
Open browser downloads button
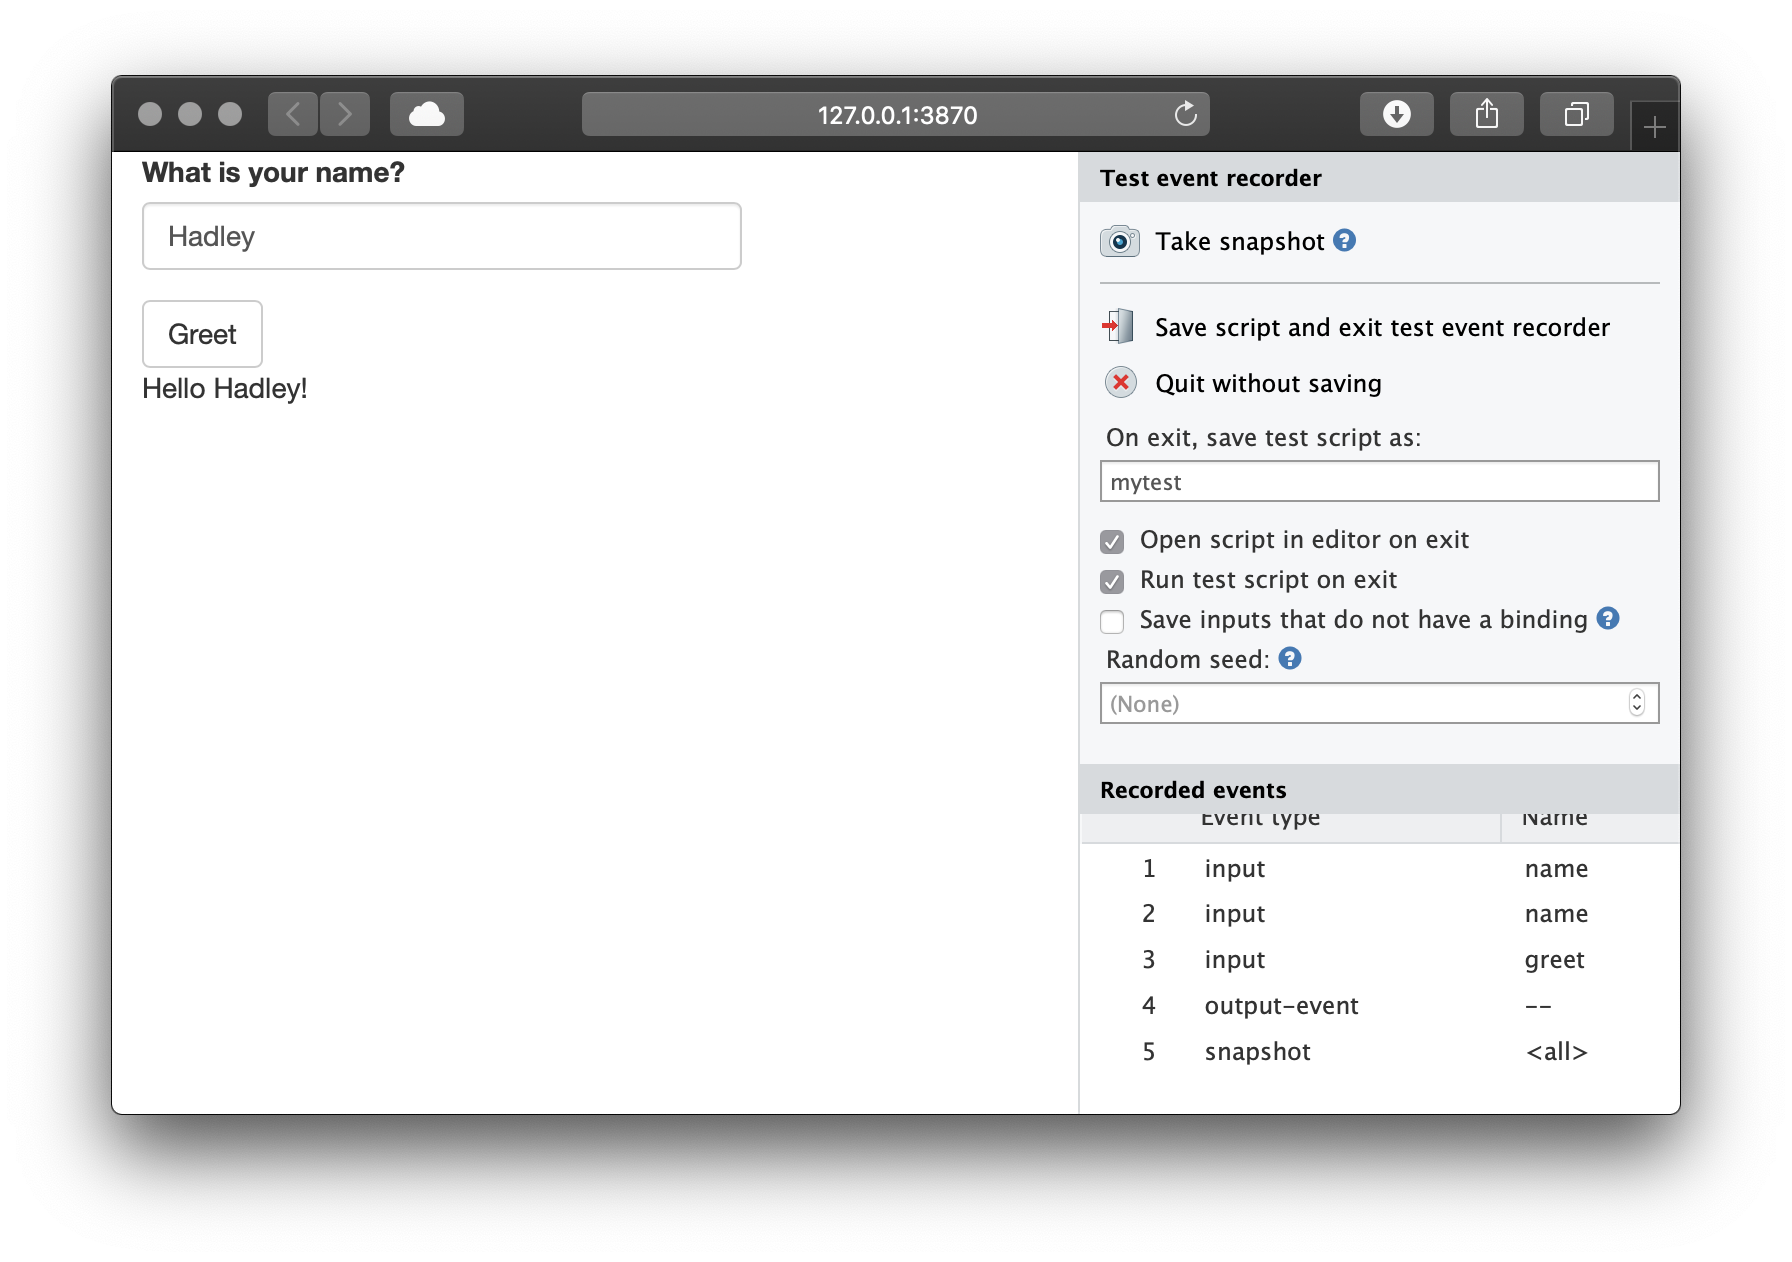click(x=1396, y=114)
